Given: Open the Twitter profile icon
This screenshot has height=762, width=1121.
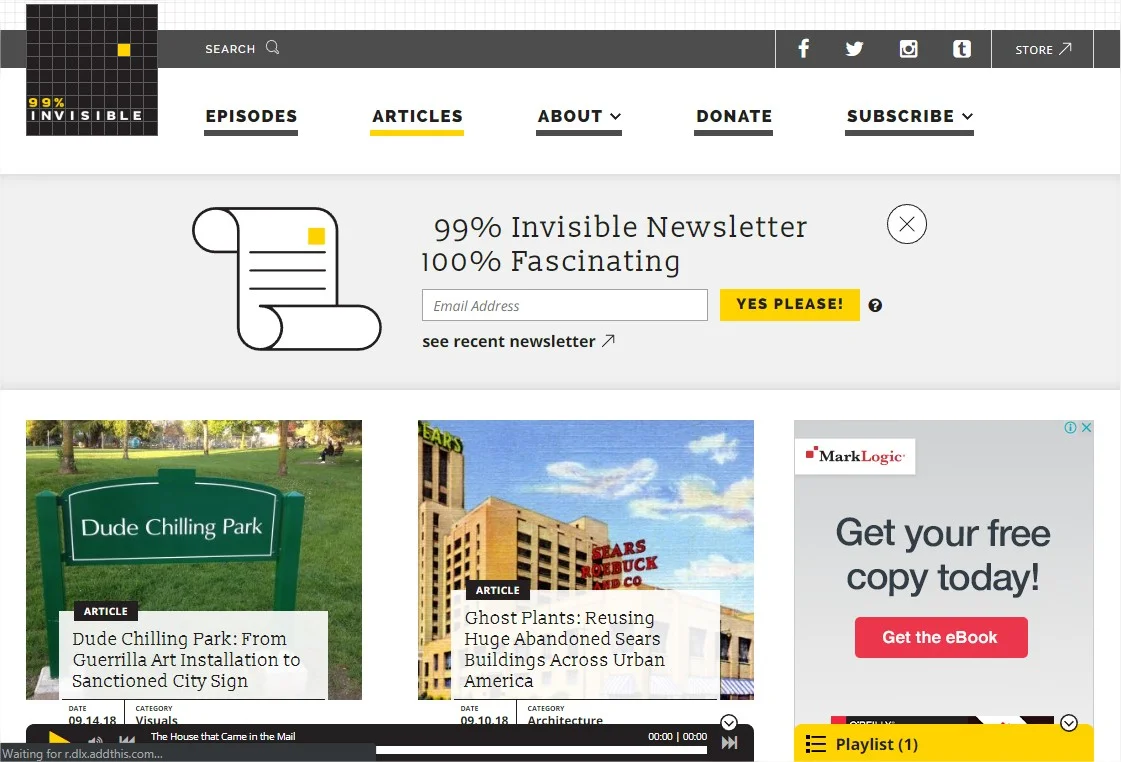Looking at the screenshot, I should (854, 49).
